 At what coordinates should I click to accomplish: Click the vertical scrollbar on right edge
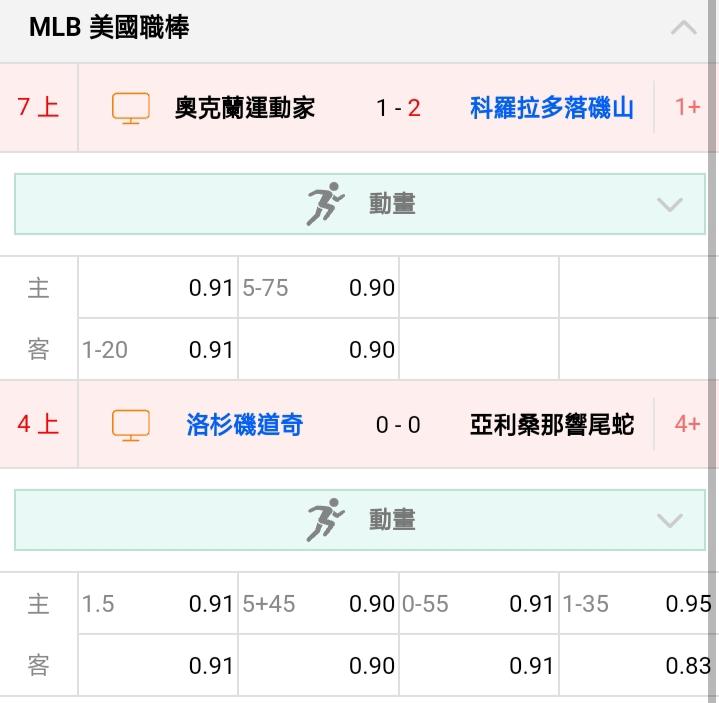pos(713,351)
